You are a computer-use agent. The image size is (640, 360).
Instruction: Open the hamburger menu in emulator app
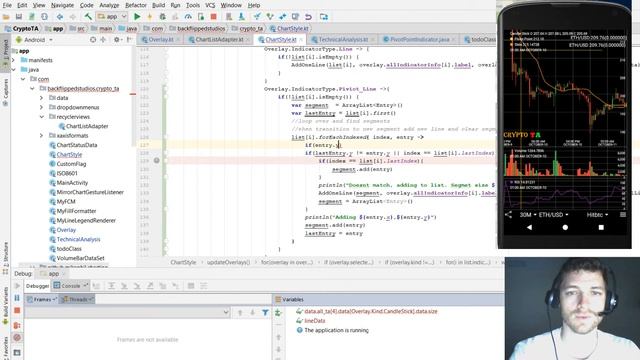pyautogui.click(x=623, y=214)
